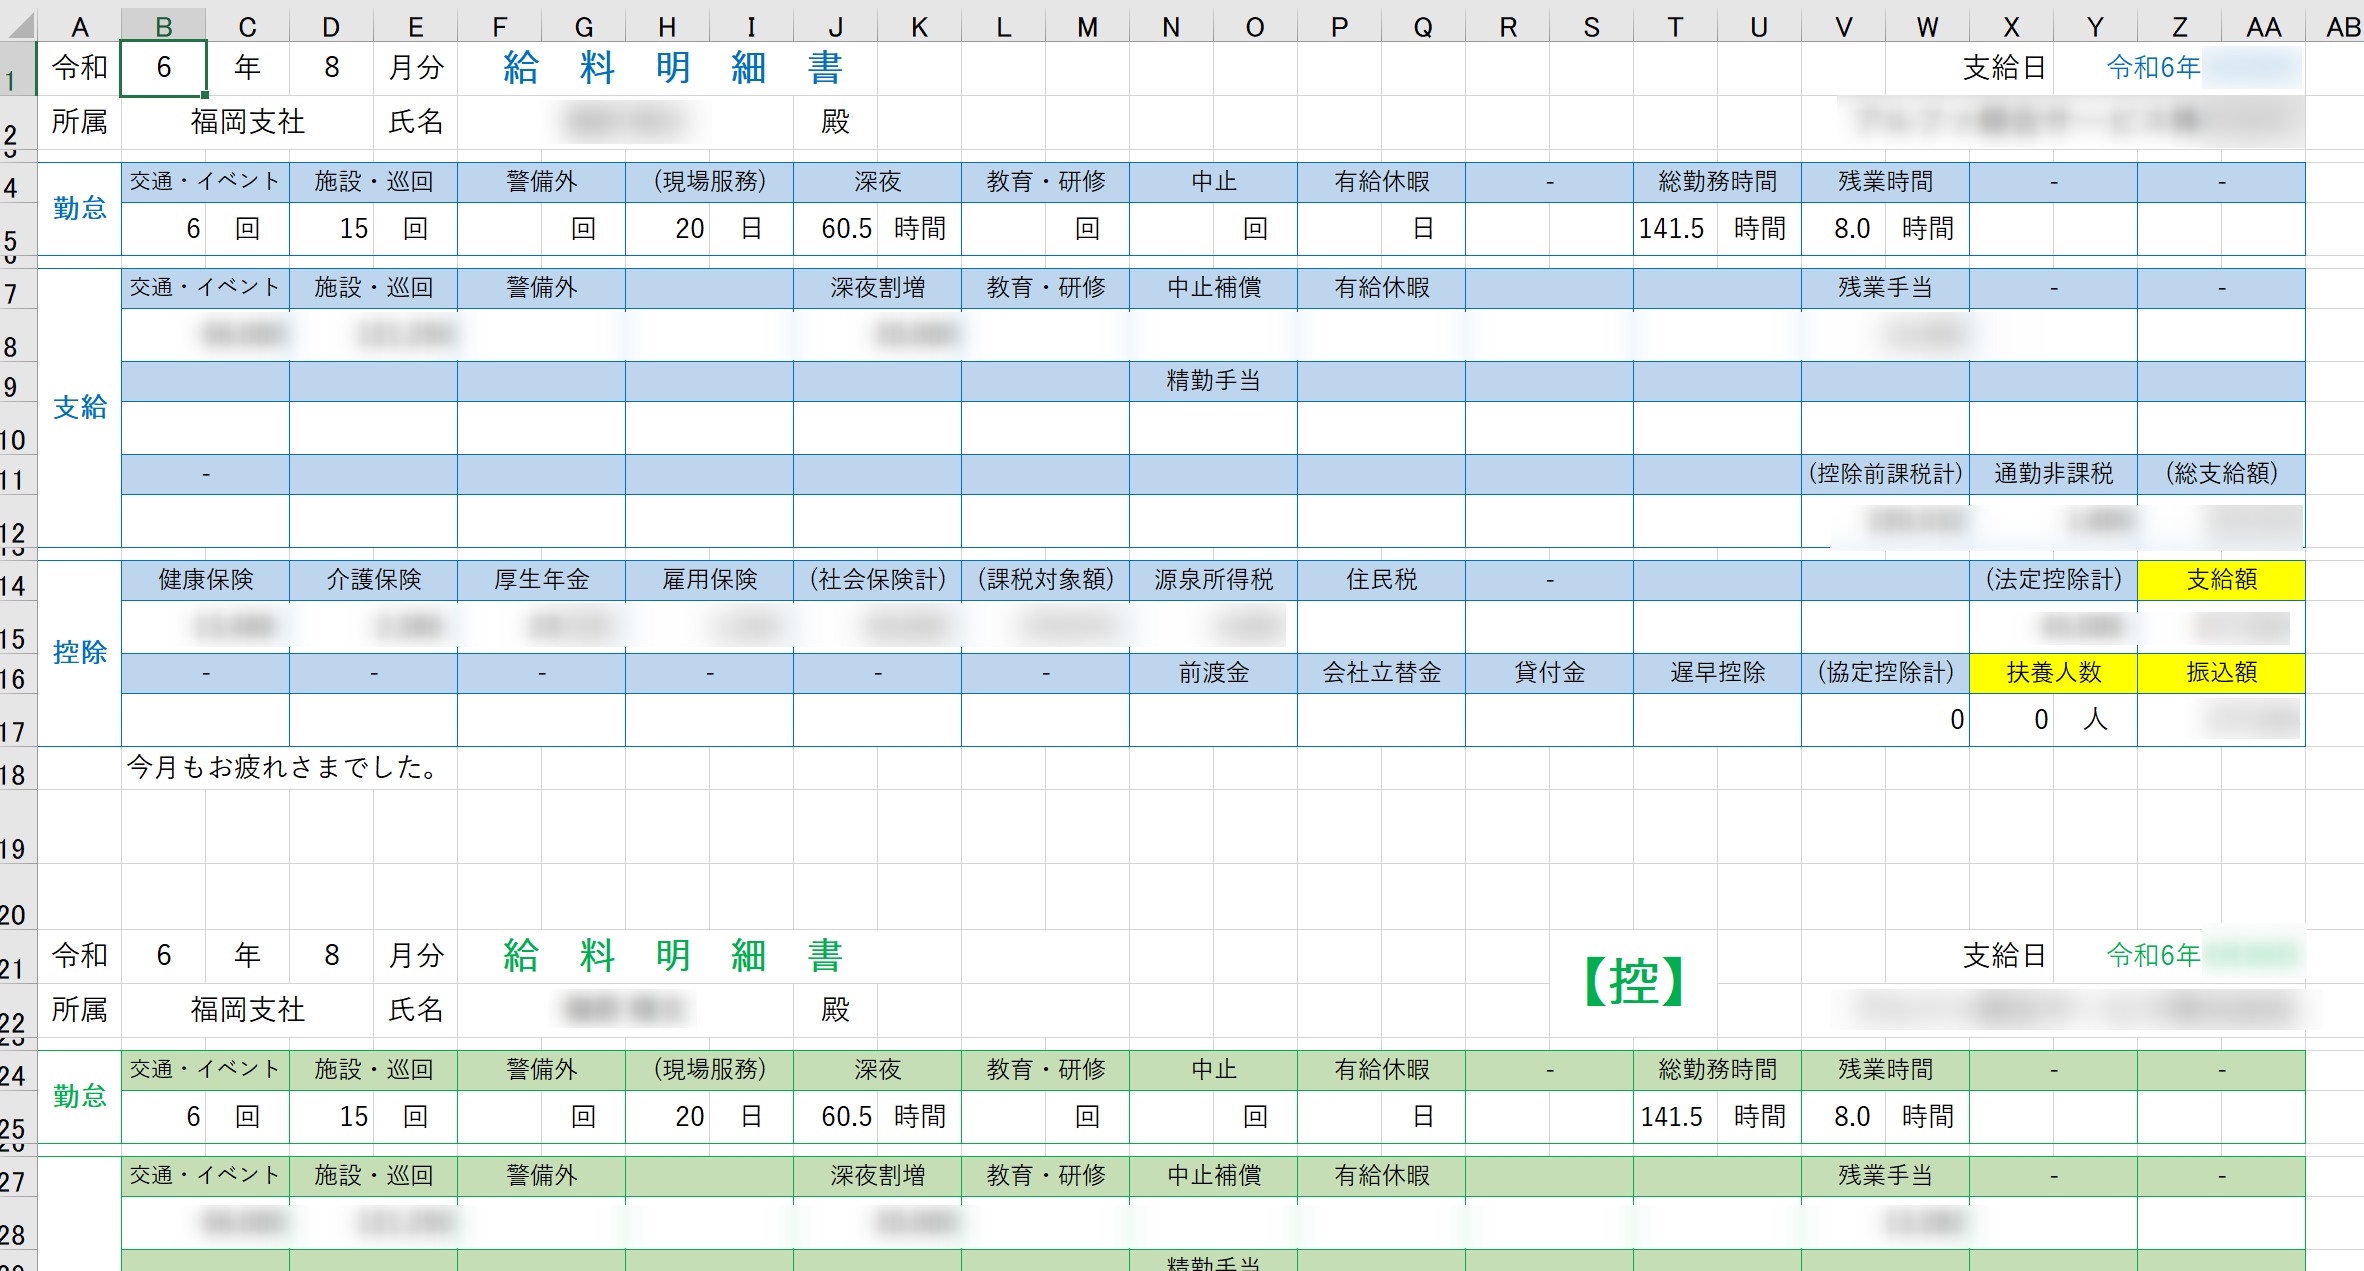This screenshot has height=1271, width=2364.
Task: Click the month cell showing 8
Action: click(x=331, y=68)
